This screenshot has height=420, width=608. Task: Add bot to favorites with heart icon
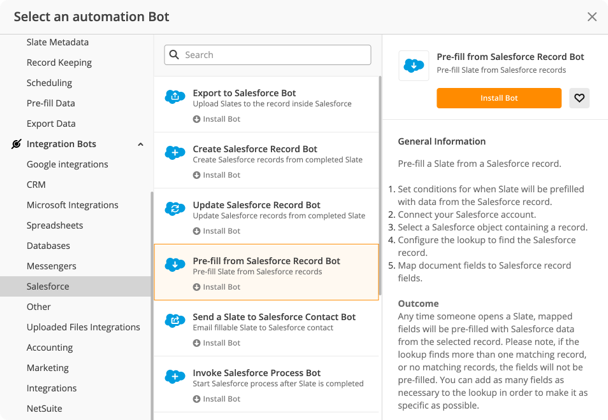pyautogui.click(x=579, y=98)
